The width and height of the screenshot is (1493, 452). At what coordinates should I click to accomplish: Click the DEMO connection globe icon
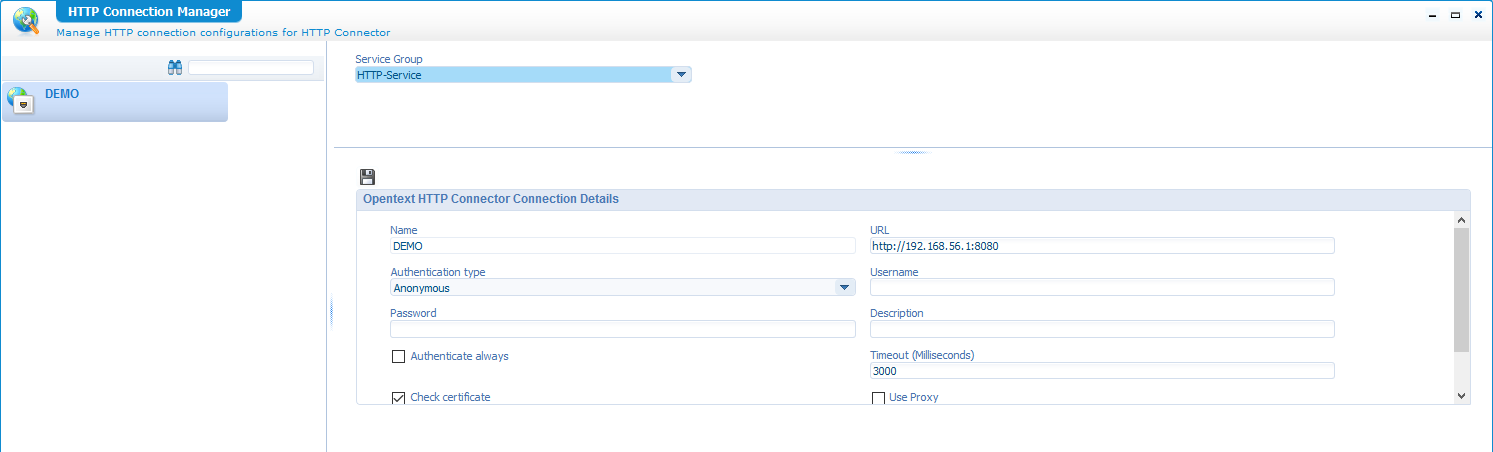click(20, 101)
